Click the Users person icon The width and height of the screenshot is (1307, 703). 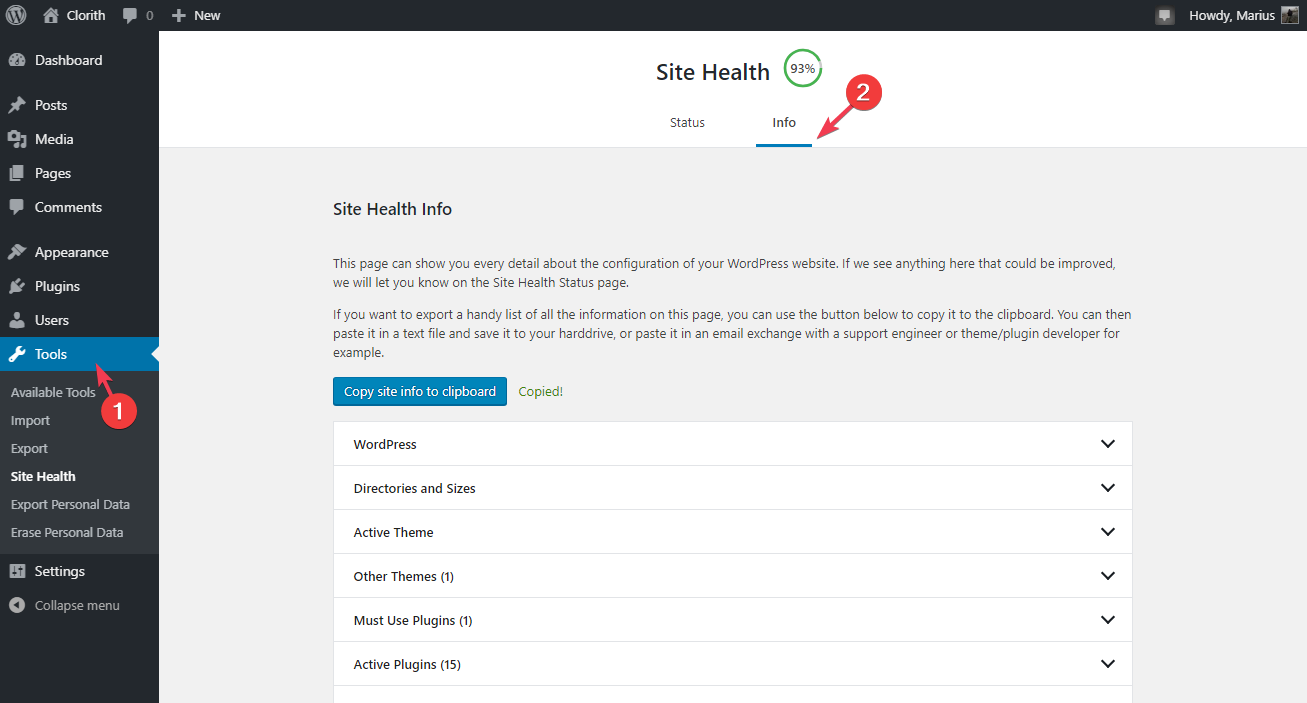tap(17, 320)
